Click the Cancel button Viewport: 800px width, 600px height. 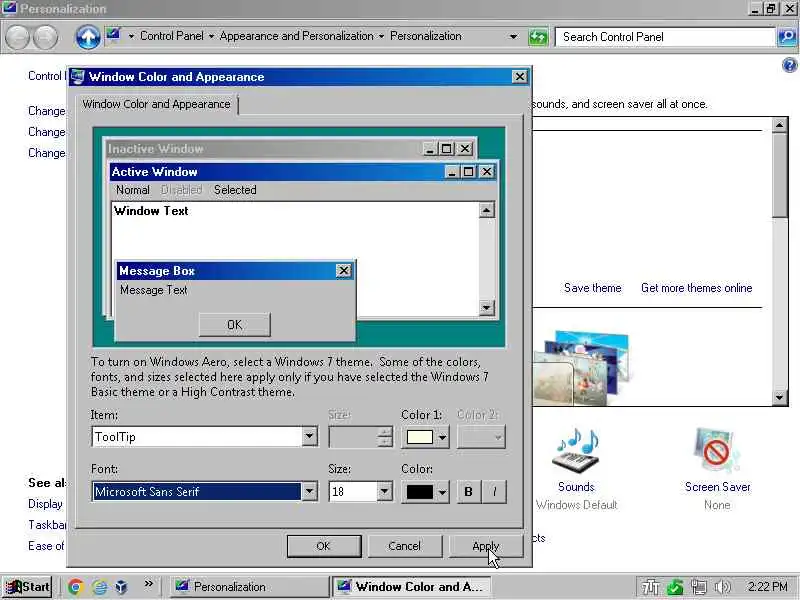[x=405, y=546]
